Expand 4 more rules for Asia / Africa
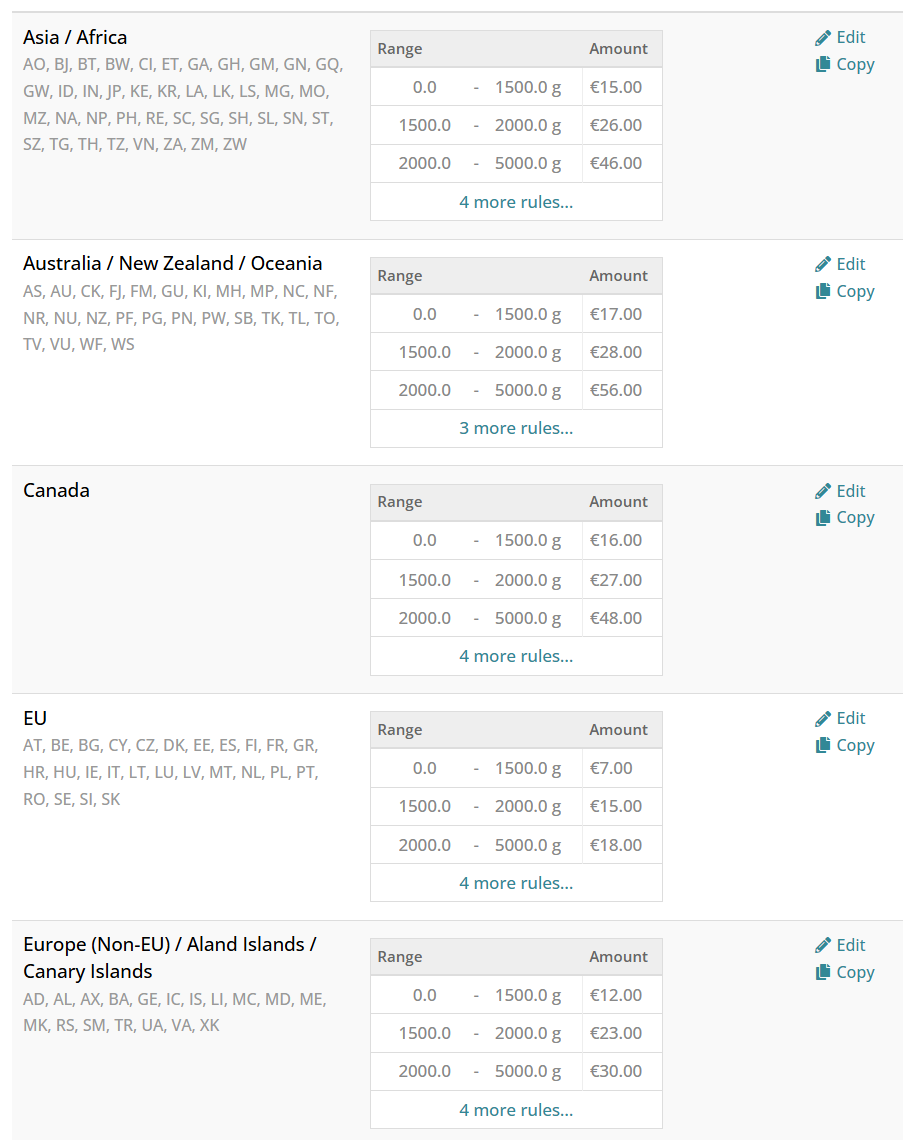Screen dimensions: 912x1140 (516, 202)
